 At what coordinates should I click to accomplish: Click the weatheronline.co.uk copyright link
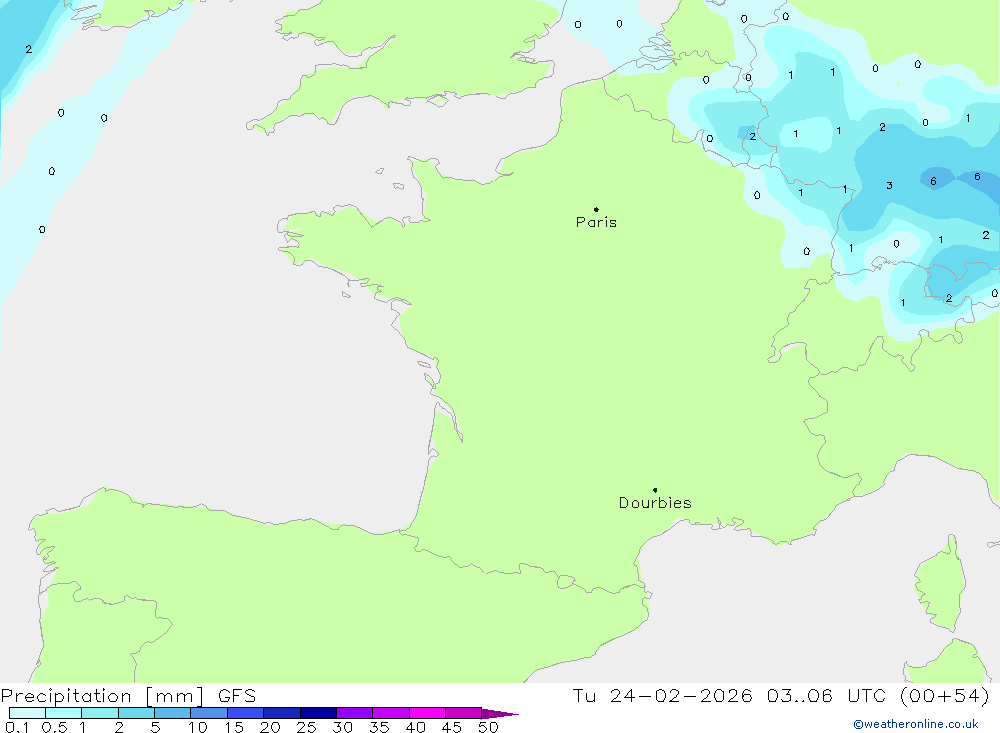point(915,724)
